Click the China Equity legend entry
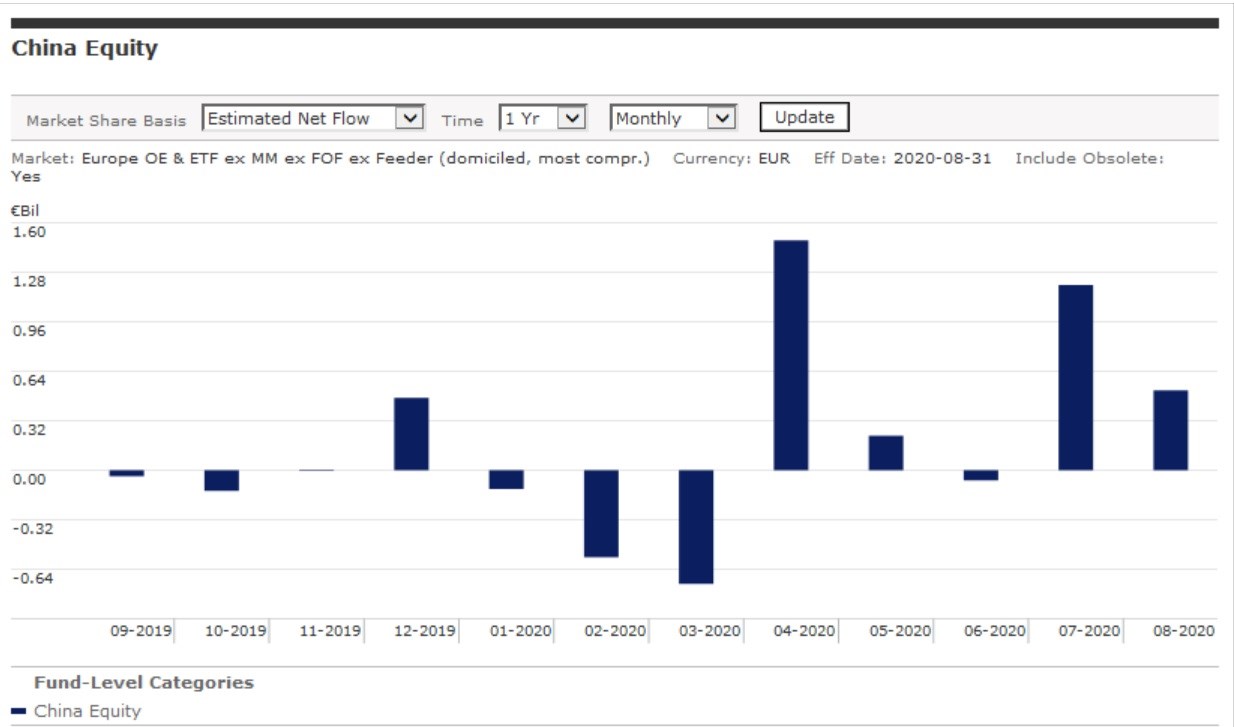 point(87,711)
